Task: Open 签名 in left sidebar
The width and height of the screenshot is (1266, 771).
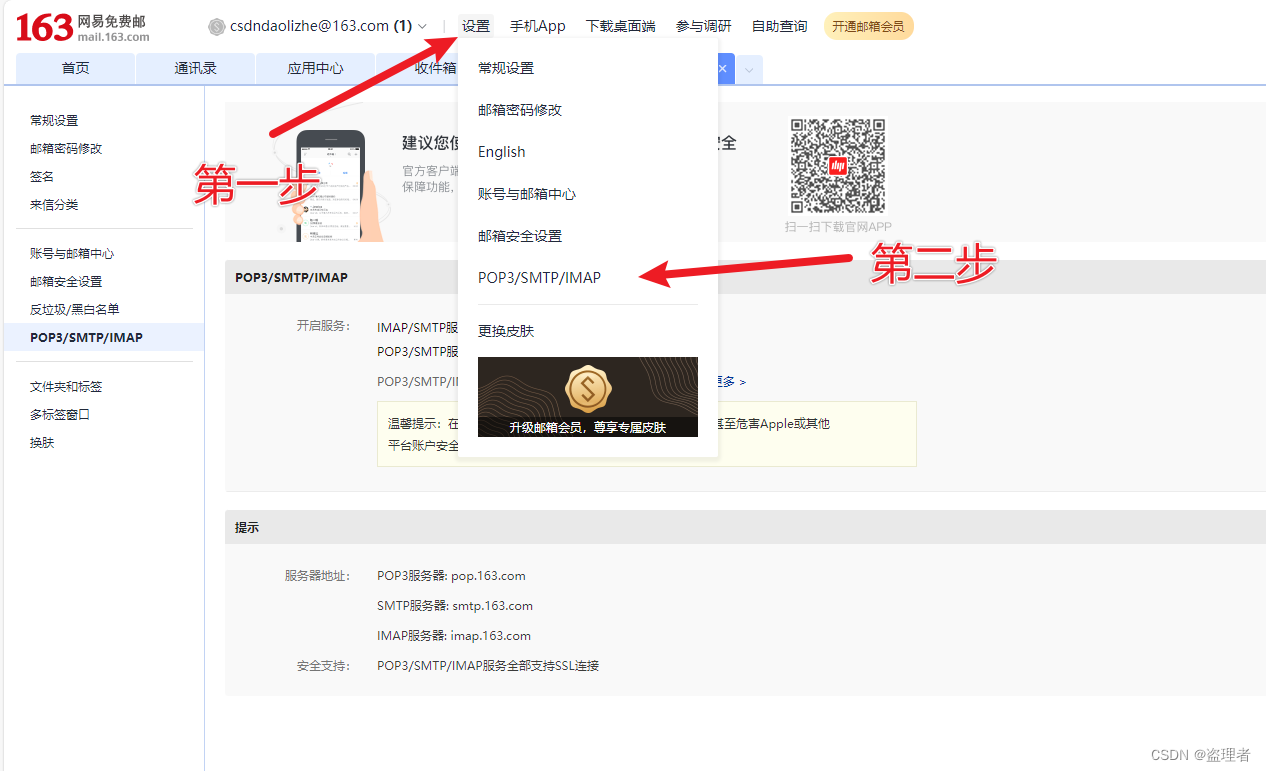Action: coord(42,176)
